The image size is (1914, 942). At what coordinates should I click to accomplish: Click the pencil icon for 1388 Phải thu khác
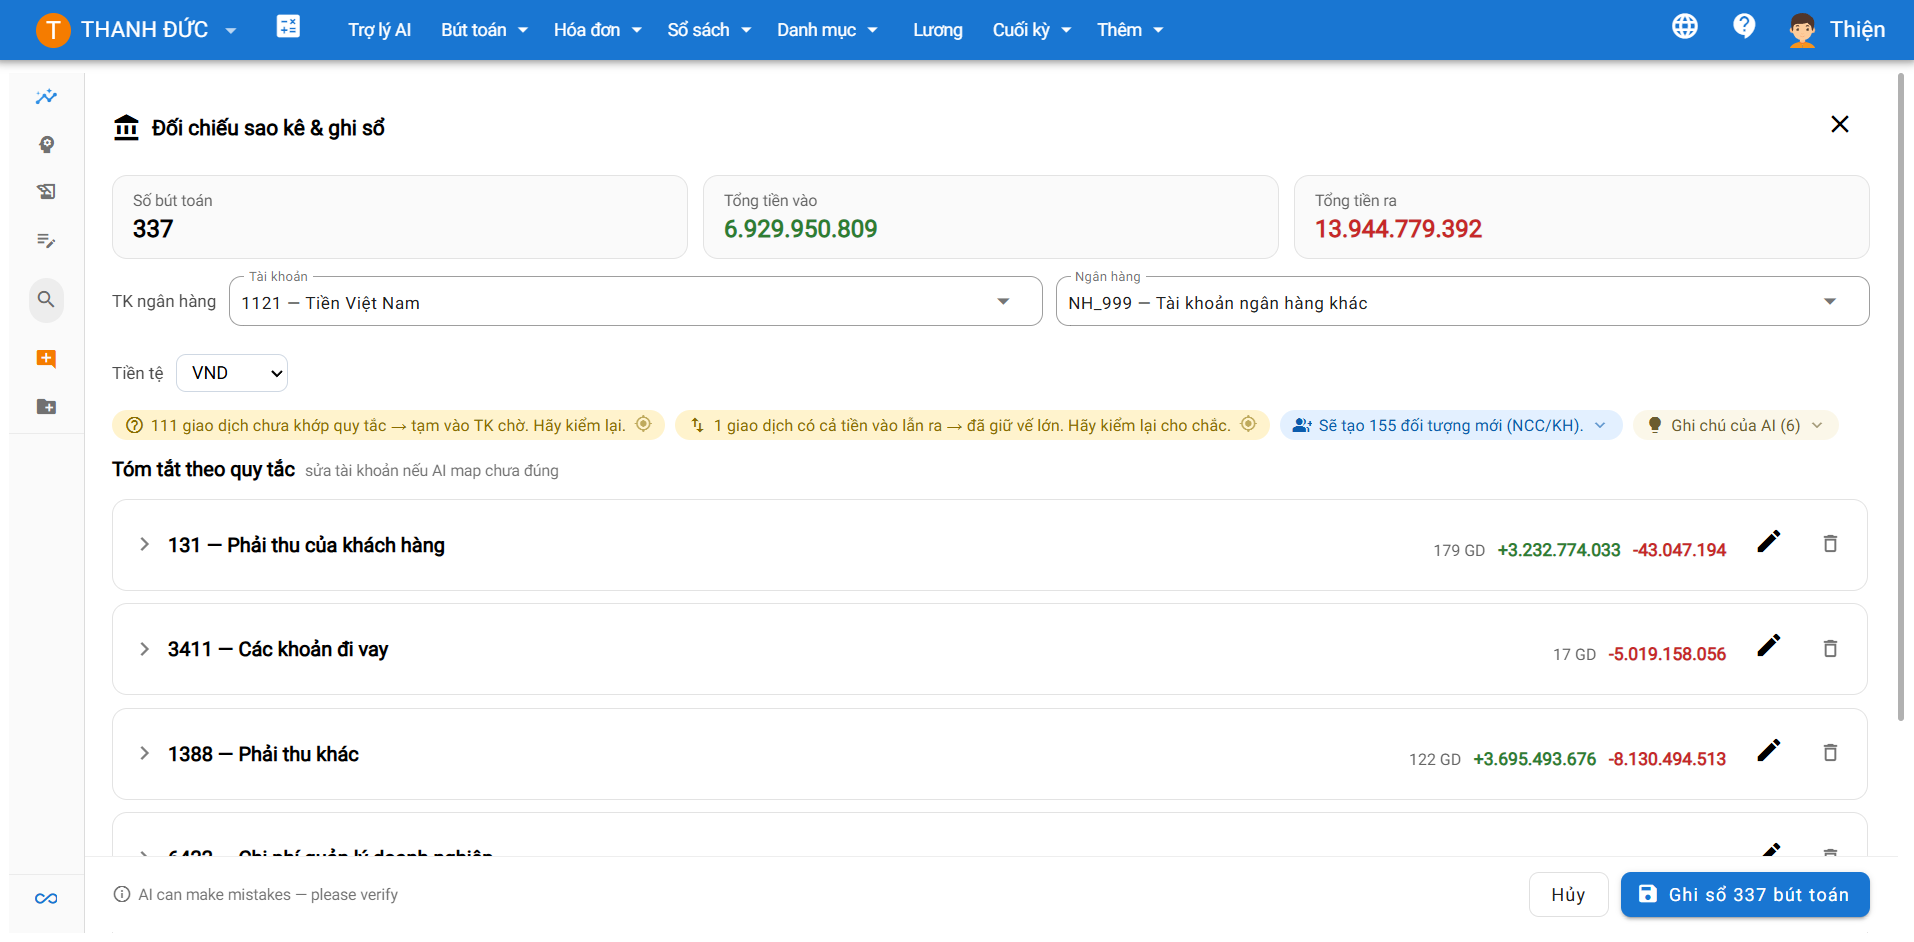1768,751
